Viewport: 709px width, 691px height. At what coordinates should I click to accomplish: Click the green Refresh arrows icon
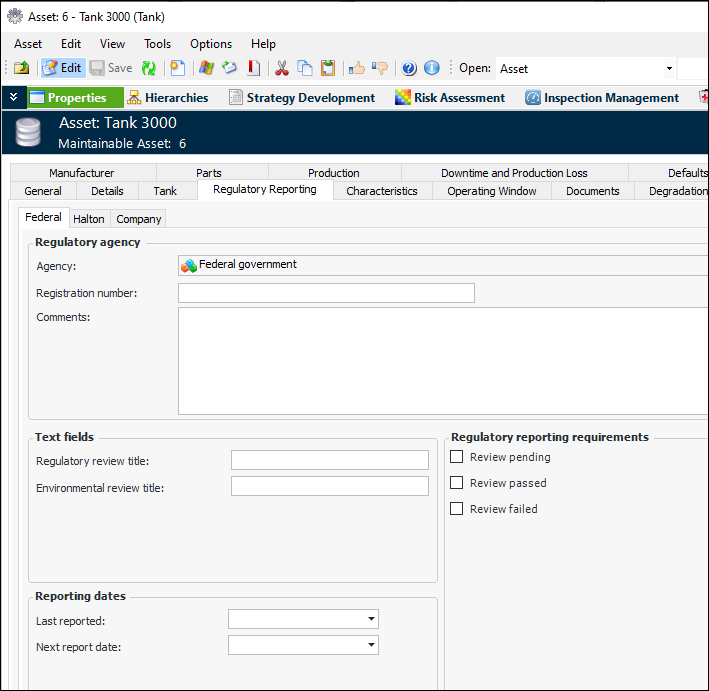click(149, 68)
